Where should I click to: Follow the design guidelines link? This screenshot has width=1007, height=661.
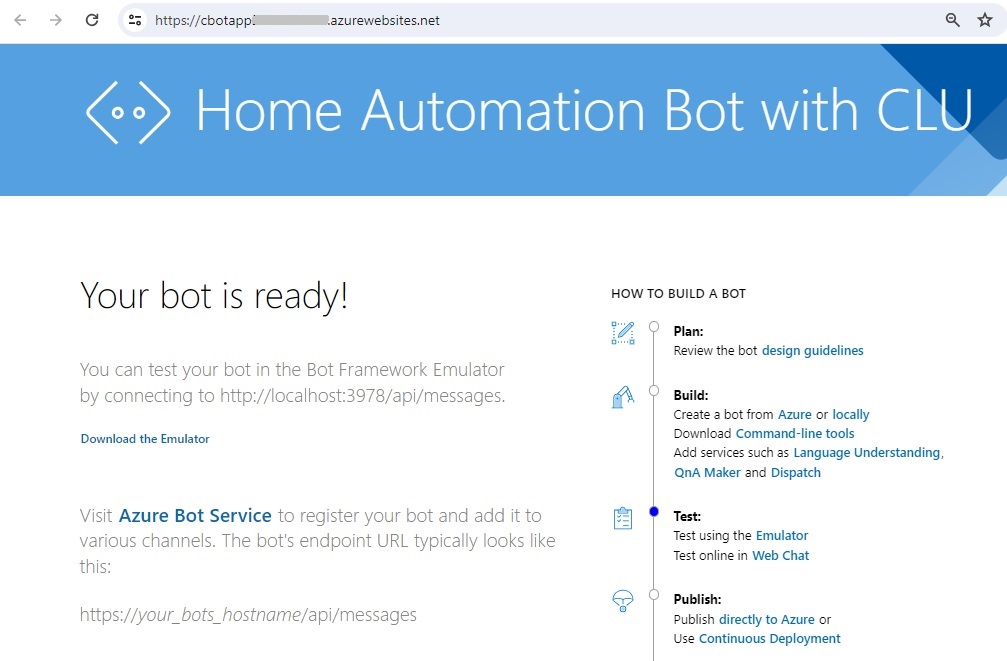click(x=812, y=351)
